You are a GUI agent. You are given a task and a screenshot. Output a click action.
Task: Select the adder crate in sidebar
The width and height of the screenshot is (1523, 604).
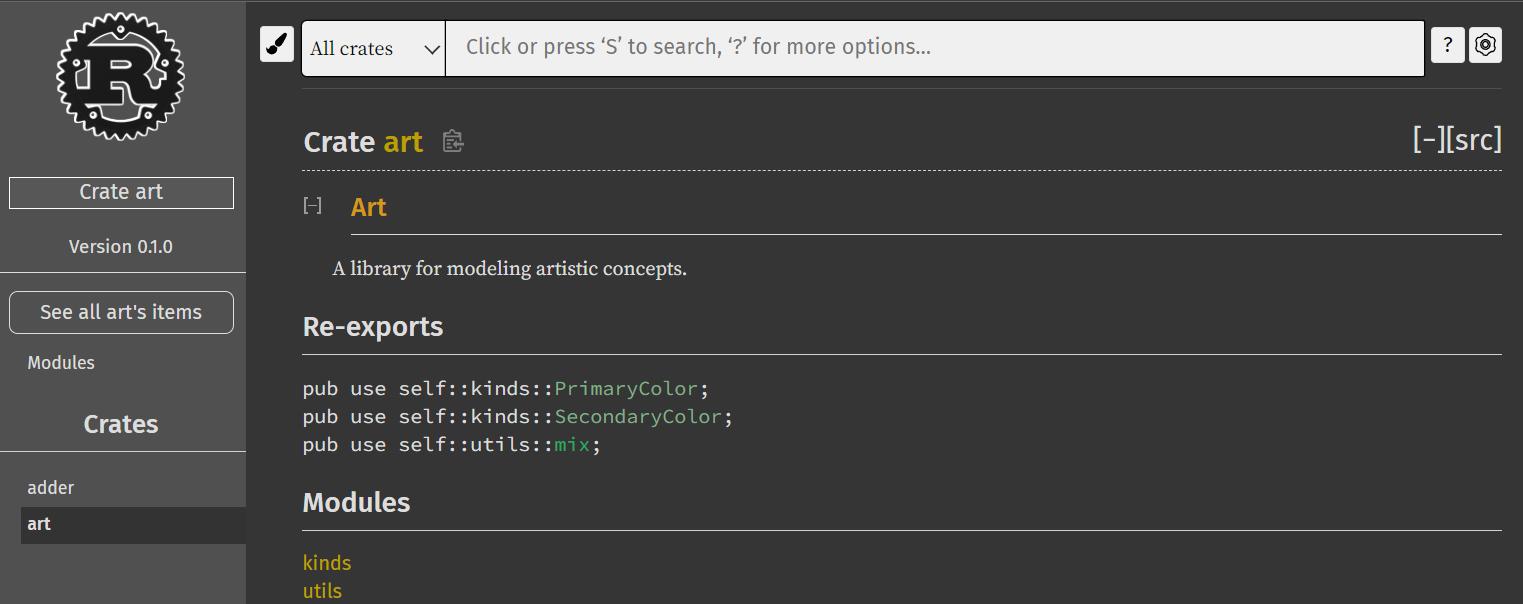pos(51,488)
